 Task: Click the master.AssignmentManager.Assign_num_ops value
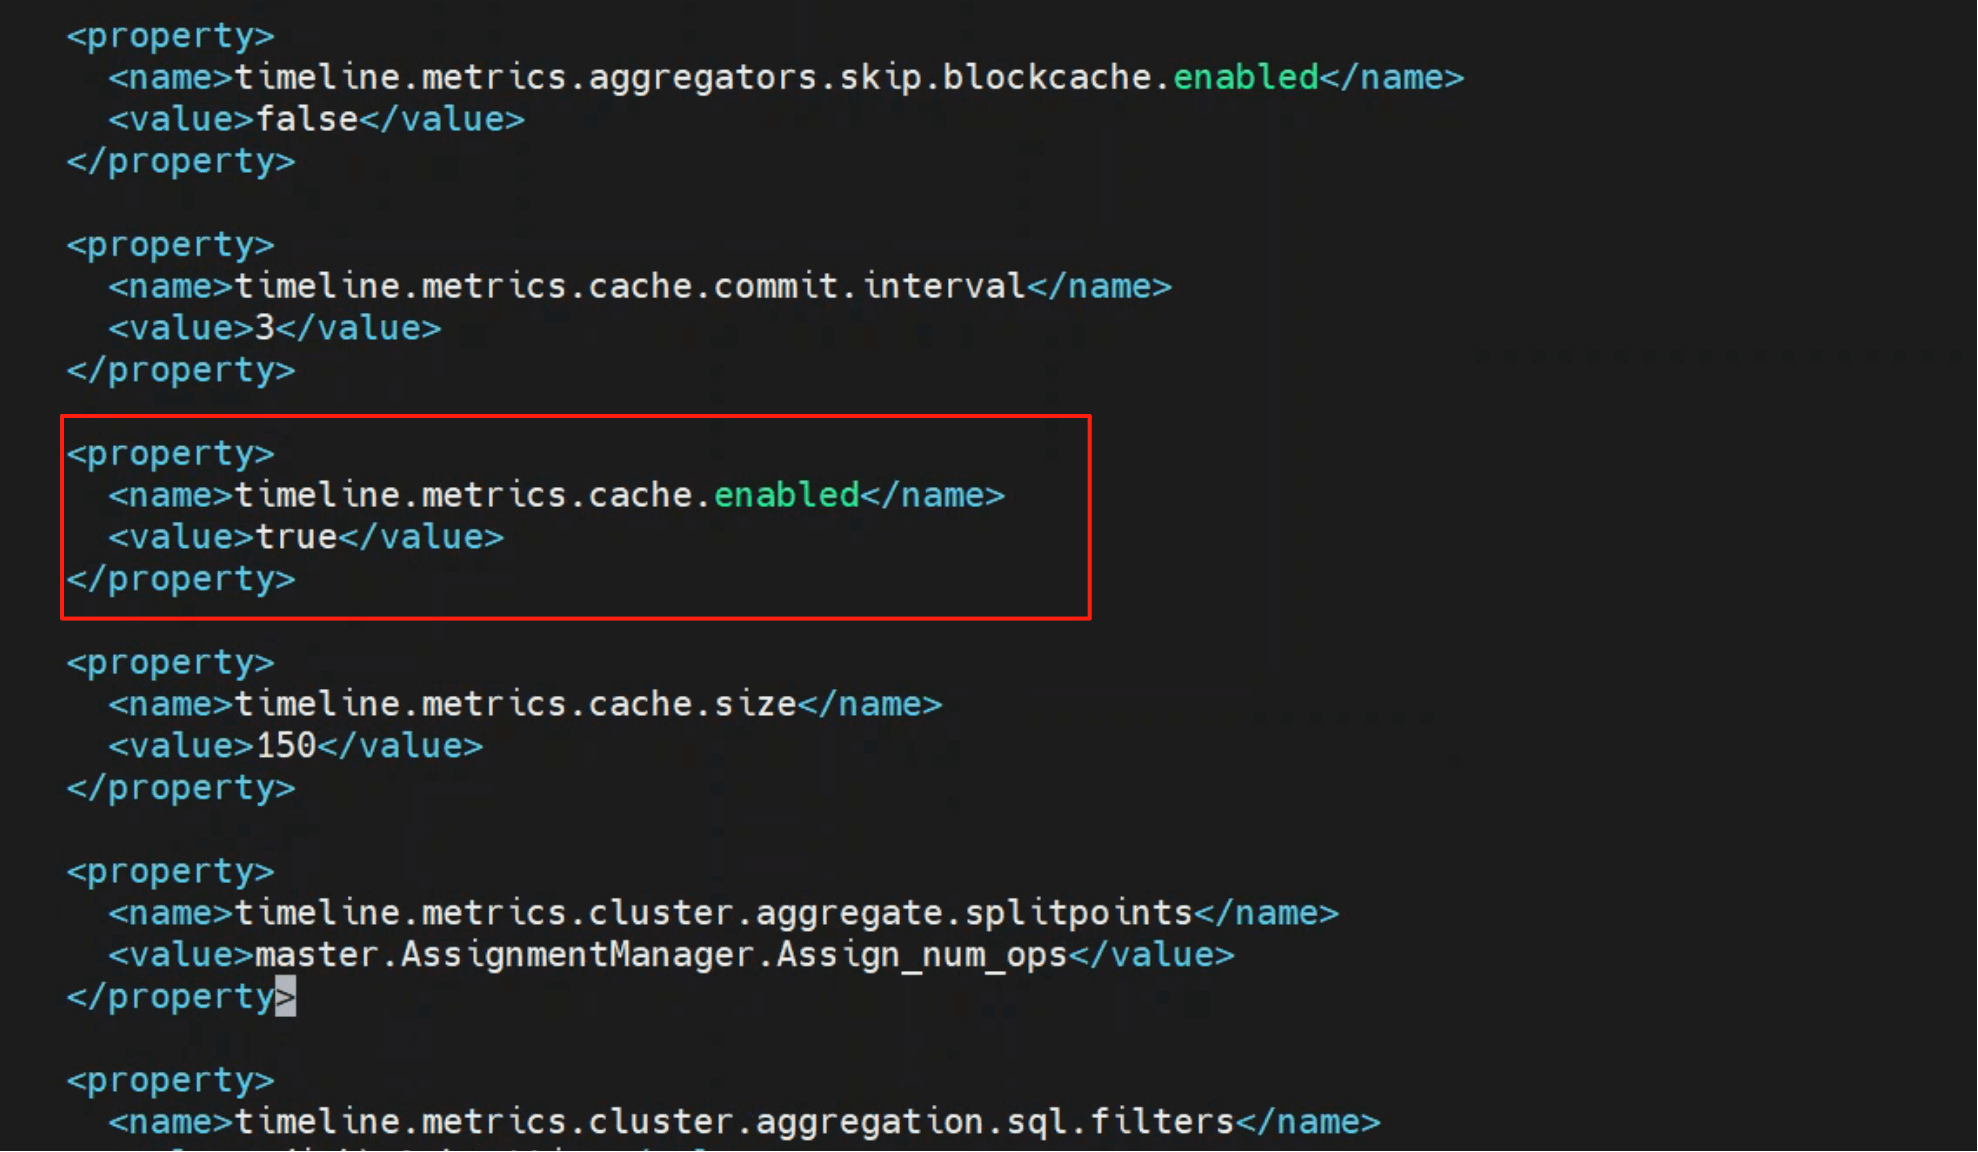click(x=661, y=955)
